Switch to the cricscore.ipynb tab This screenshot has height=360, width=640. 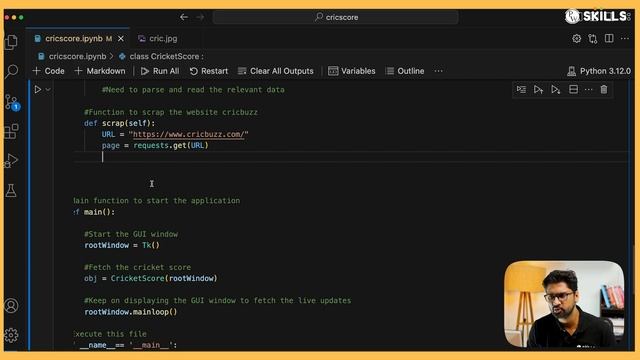click(78, 38)
